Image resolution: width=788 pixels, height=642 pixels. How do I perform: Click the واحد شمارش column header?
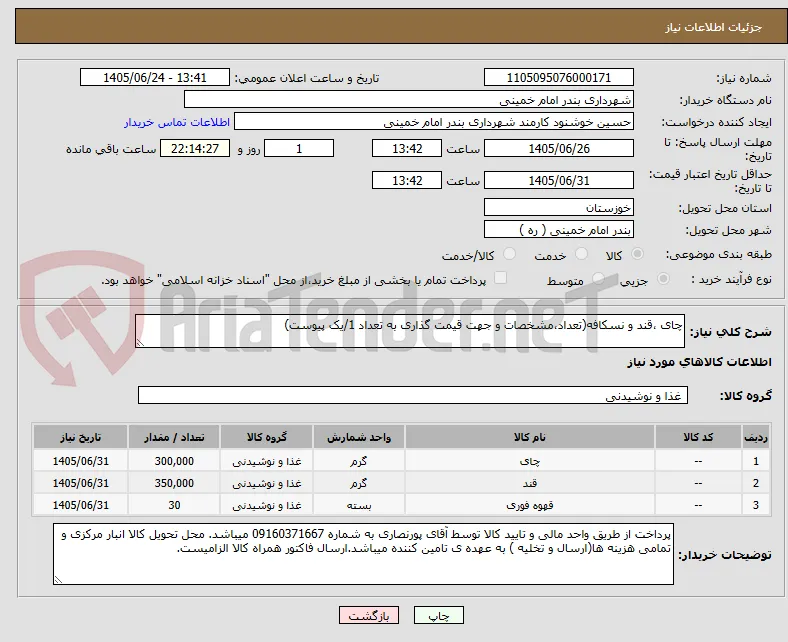pos(359,437)
